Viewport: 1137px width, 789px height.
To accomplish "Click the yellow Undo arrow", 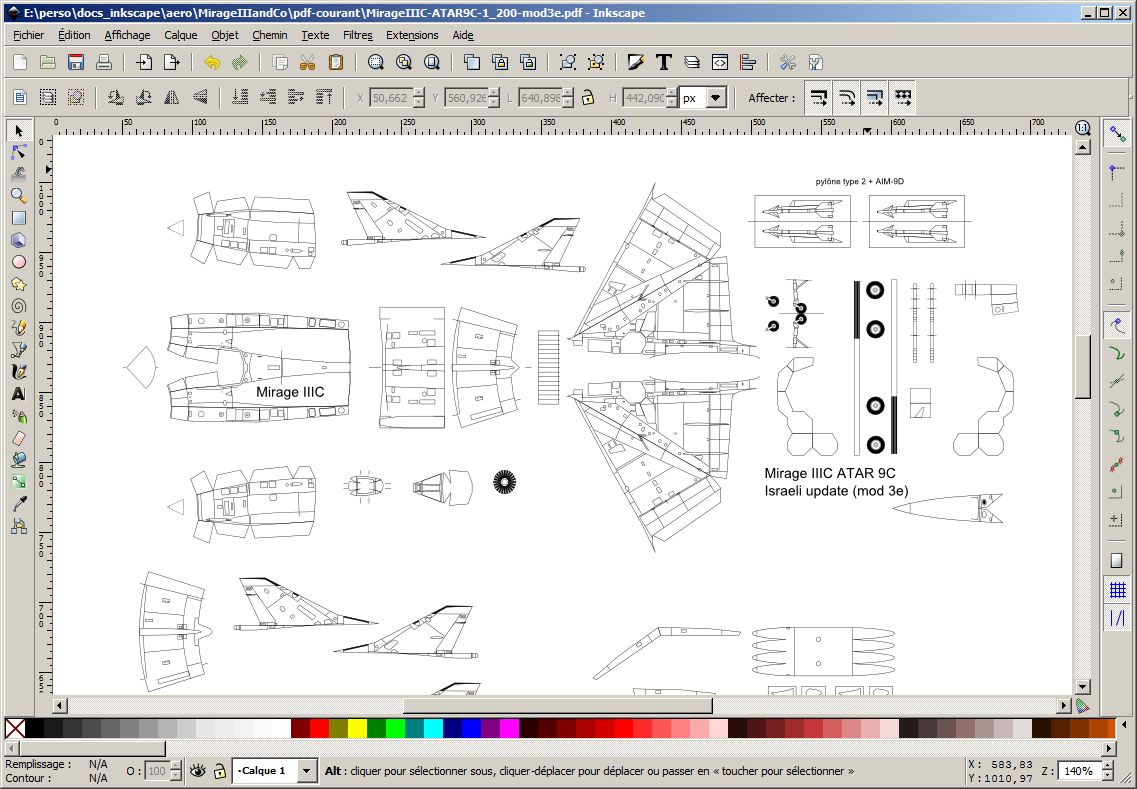I will point(211,62).
